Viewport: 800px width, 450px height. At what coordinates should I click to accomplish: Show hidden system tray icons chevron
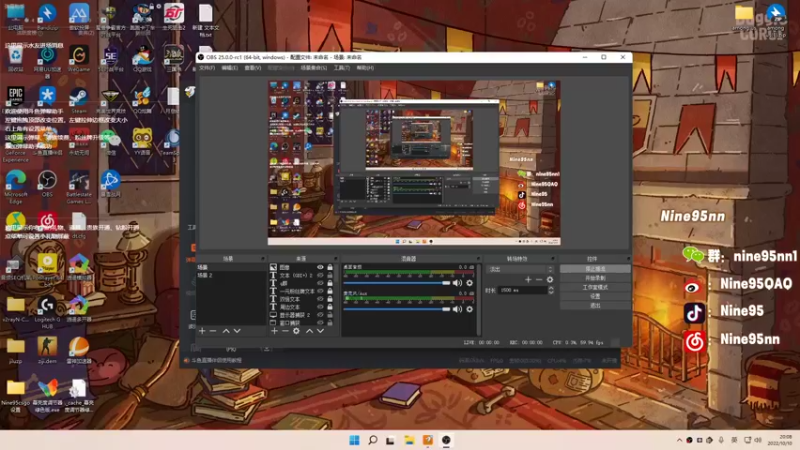(679, 440)
